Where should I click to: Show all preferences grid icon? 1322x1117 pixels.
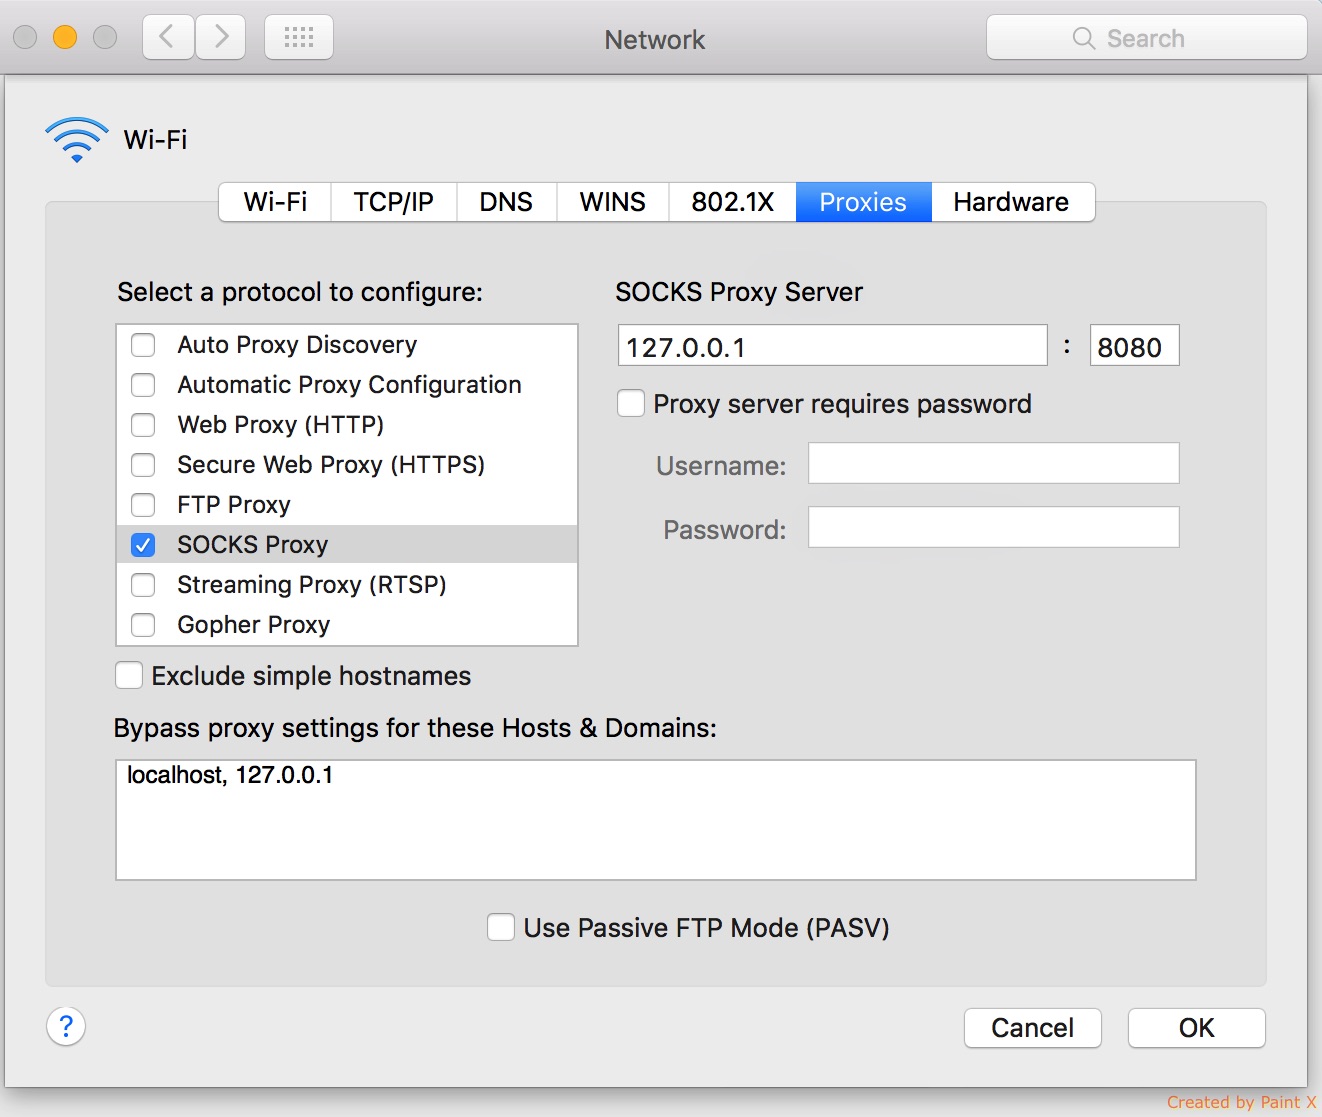pos(299,38)
